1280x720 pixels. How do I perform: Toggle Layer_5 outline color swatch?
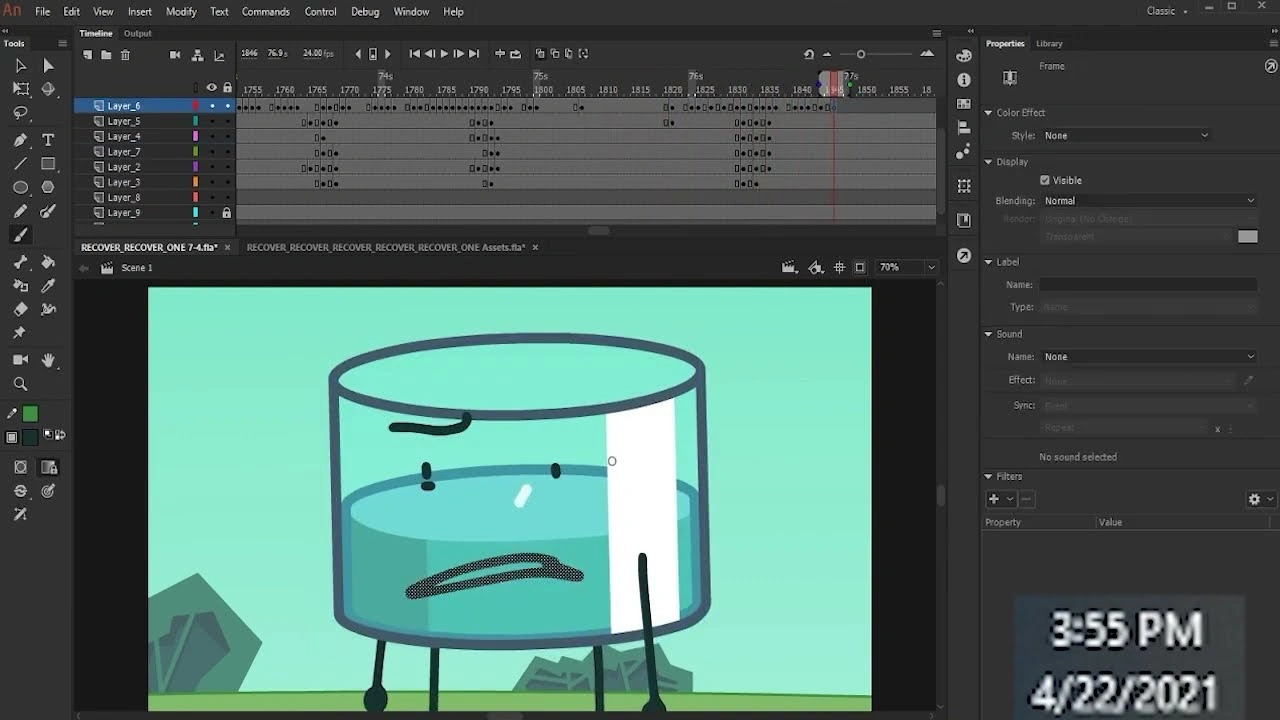click(x=196, y=121)
